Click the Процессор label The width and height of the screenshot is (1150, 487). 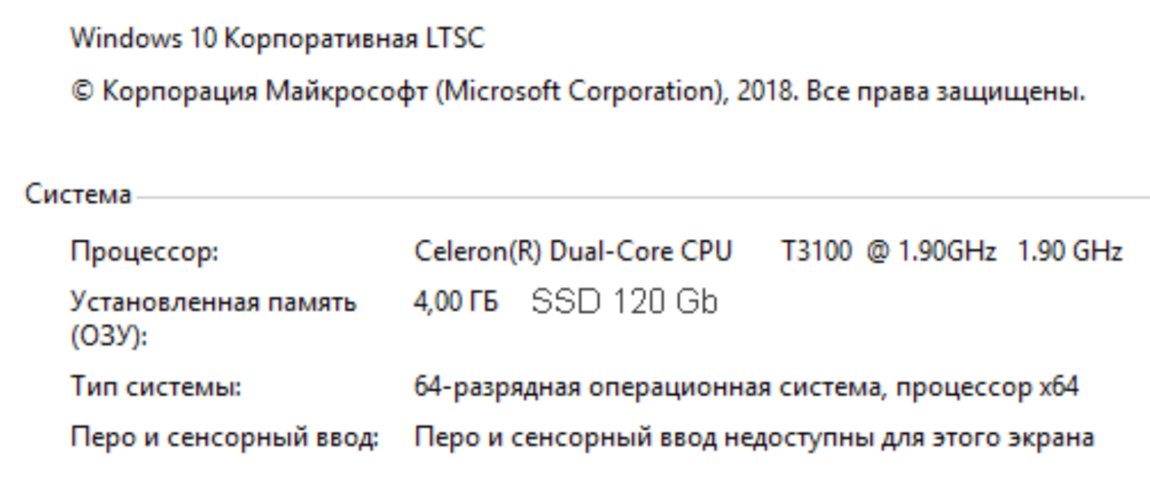pyautogui.click(x=144, y=252)
